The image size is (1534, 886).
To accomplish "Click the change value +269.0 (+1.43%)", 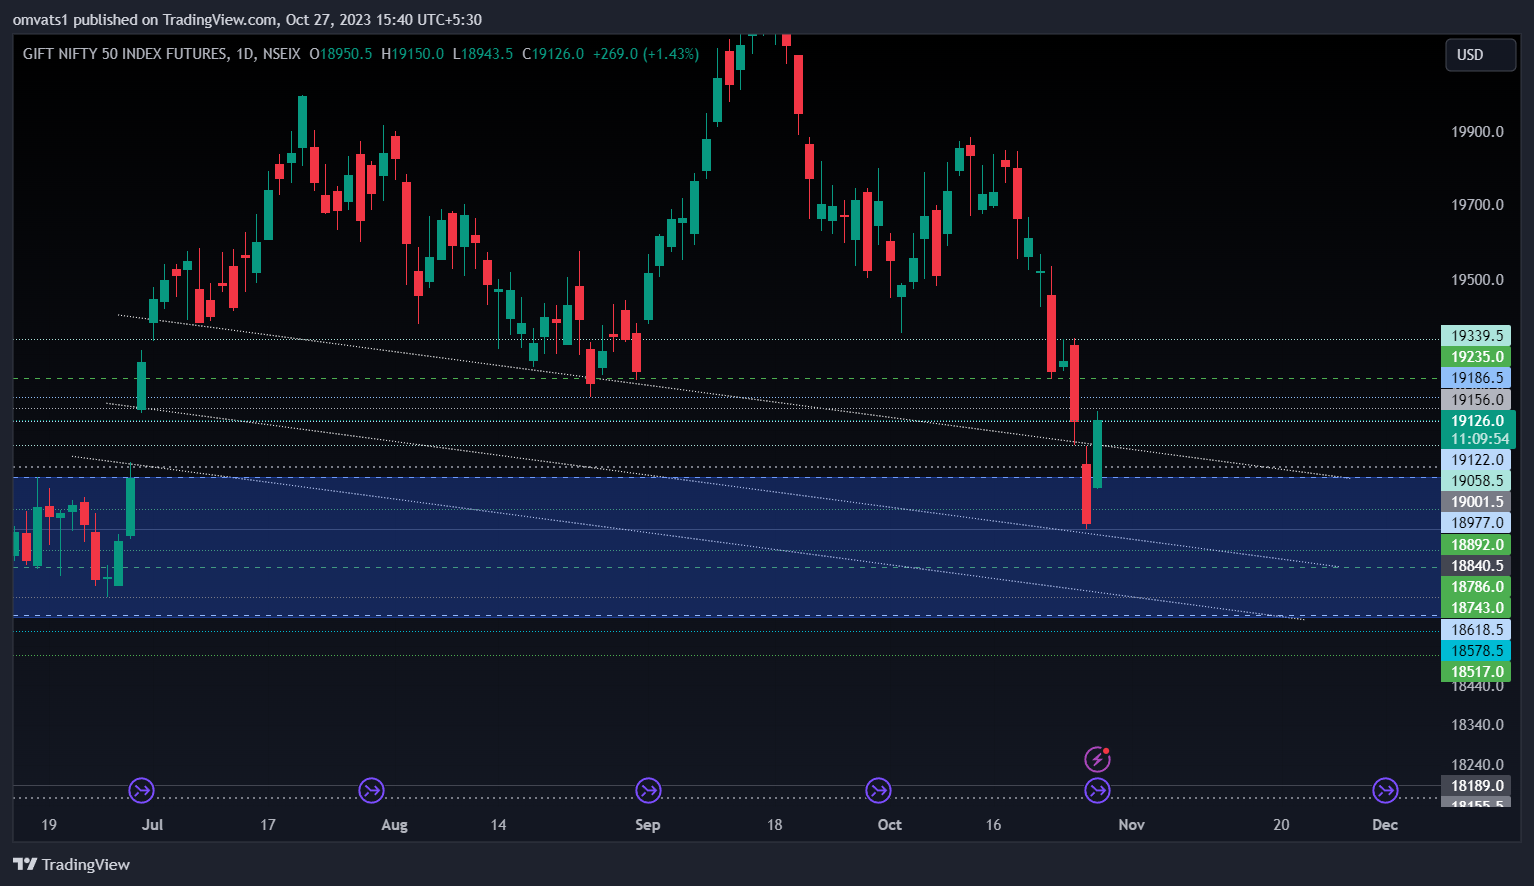I will (x=646, y=54).
